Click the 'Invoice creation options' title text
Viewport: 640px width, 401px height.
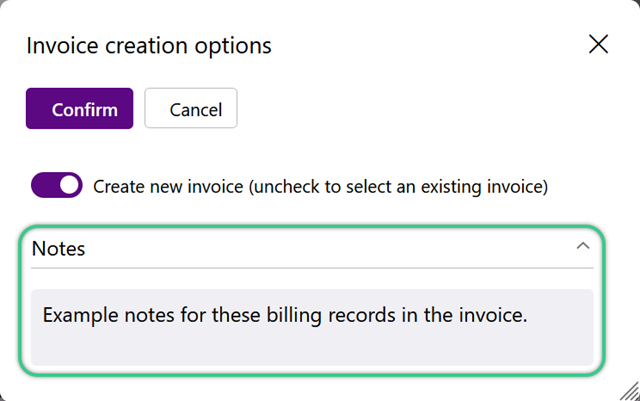[x=149, y=46]
